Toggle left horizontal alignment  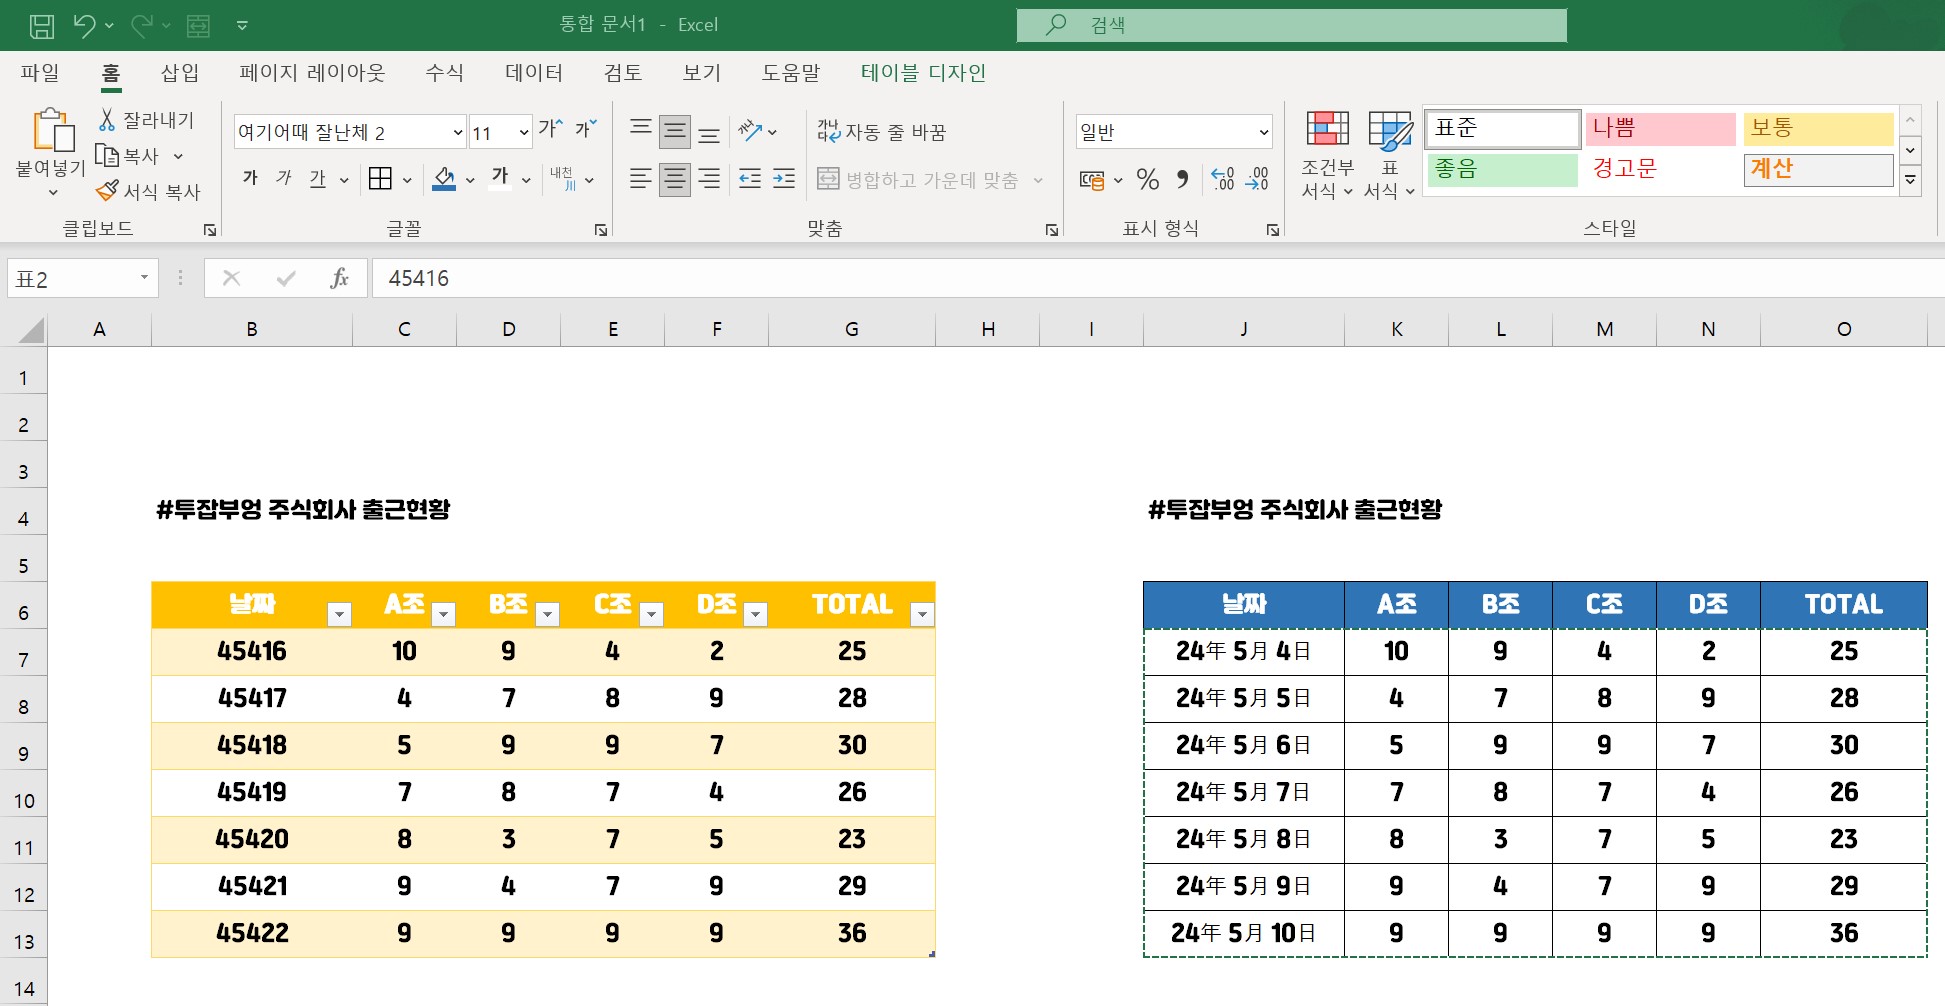[x=641, y=179]
